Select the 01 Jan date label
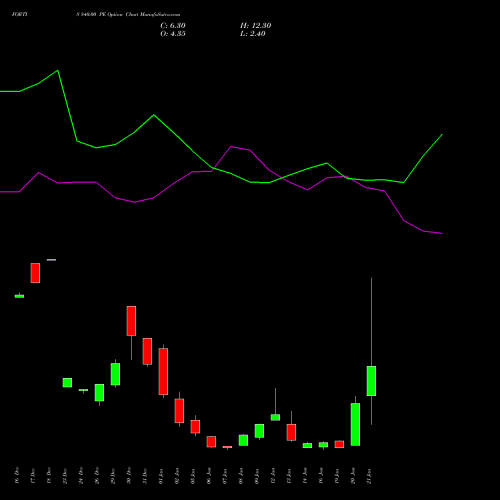 pyautogui.click(x=161, y=476)
